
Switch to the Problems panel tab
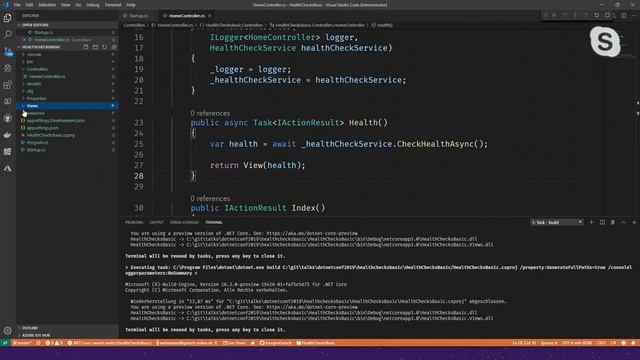134,222
